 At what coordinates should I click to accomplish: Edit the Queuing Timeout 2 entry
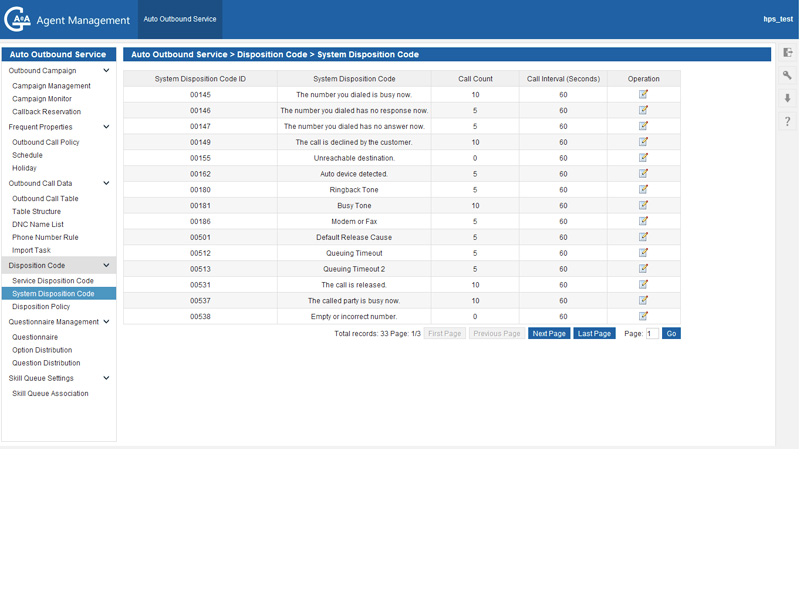pyautogui.click(x=643, y=269)
